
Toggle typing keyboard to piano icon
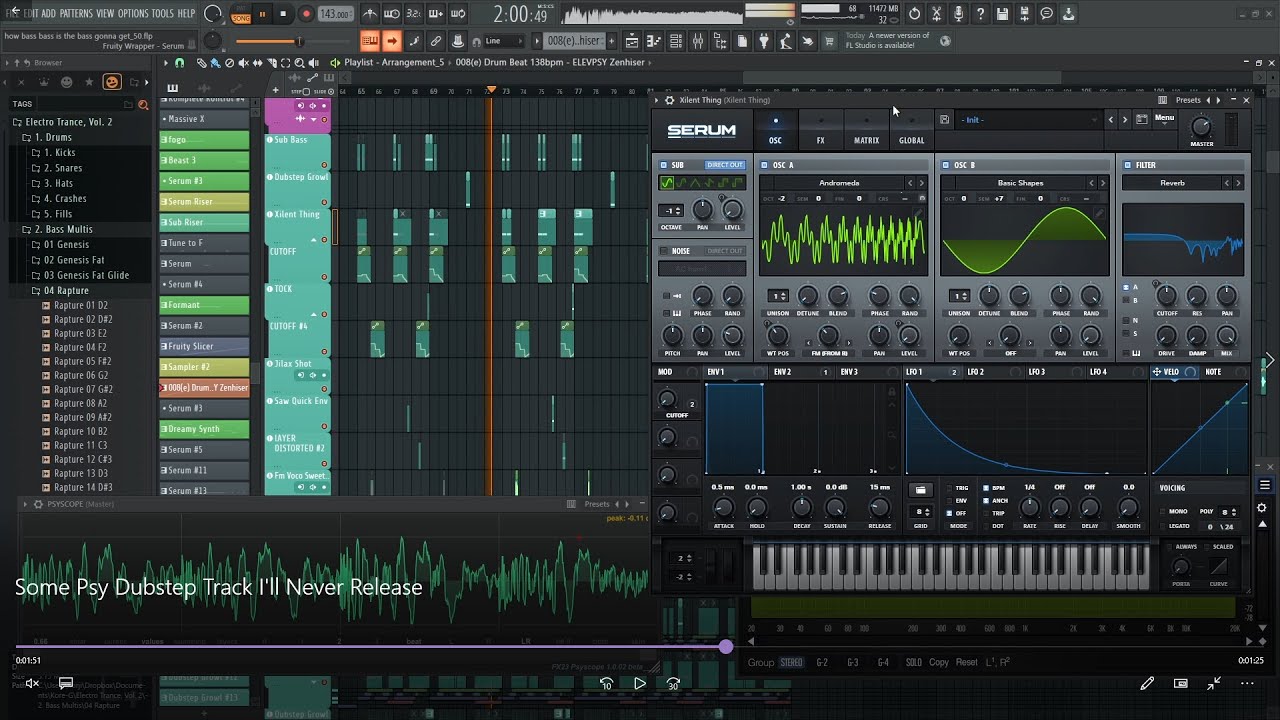(370, 41)
